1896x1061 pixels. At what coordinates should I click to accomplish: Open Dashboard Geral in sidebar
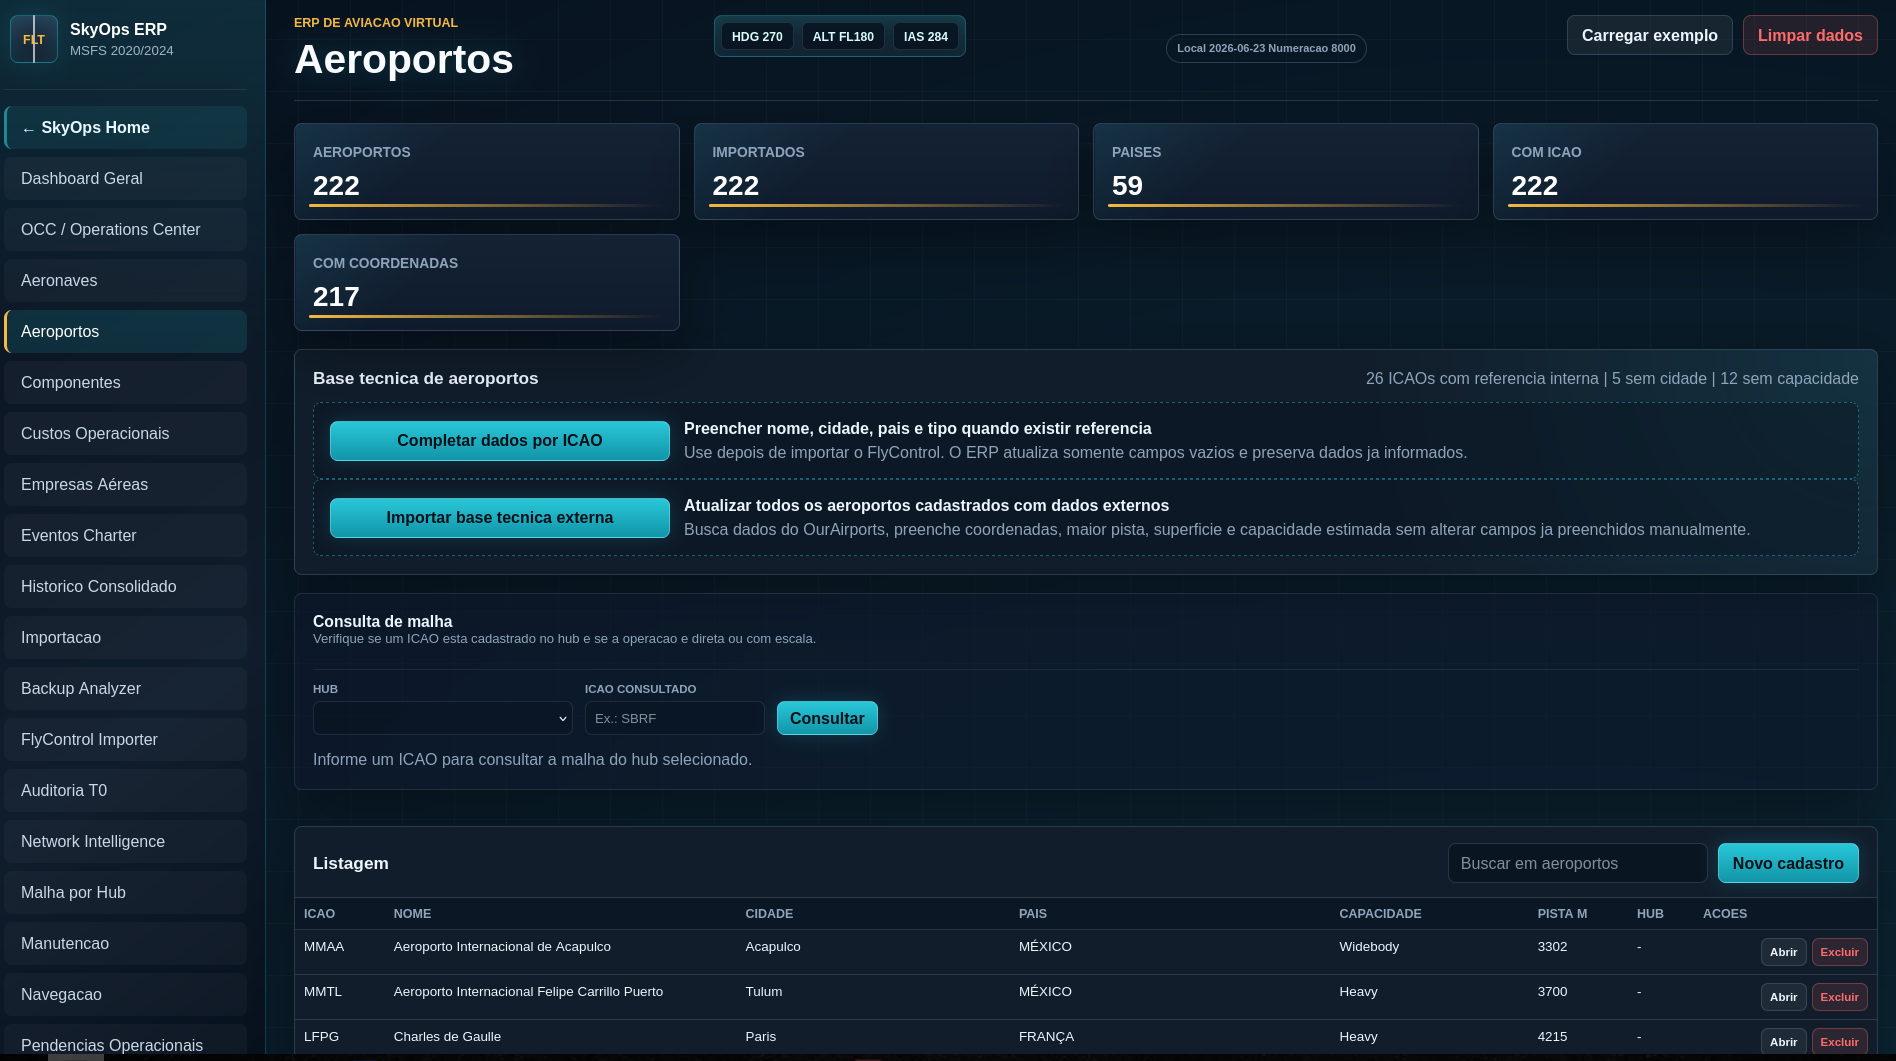click(x=126, y=179)
